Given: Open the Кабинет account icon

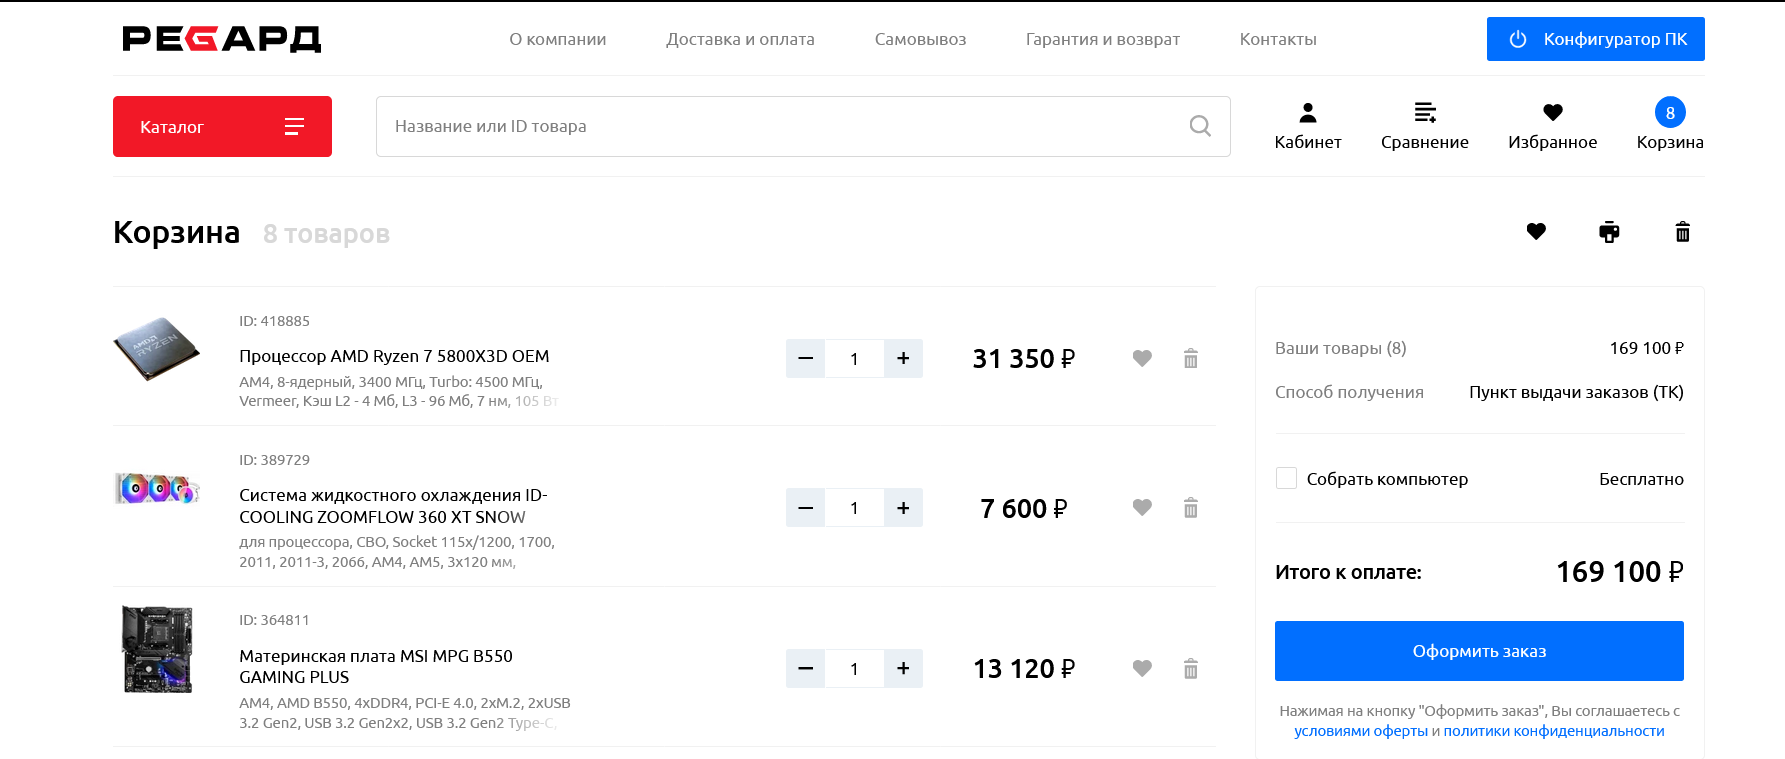Looking at the screenshot, I should click(x=1307, y=126).
